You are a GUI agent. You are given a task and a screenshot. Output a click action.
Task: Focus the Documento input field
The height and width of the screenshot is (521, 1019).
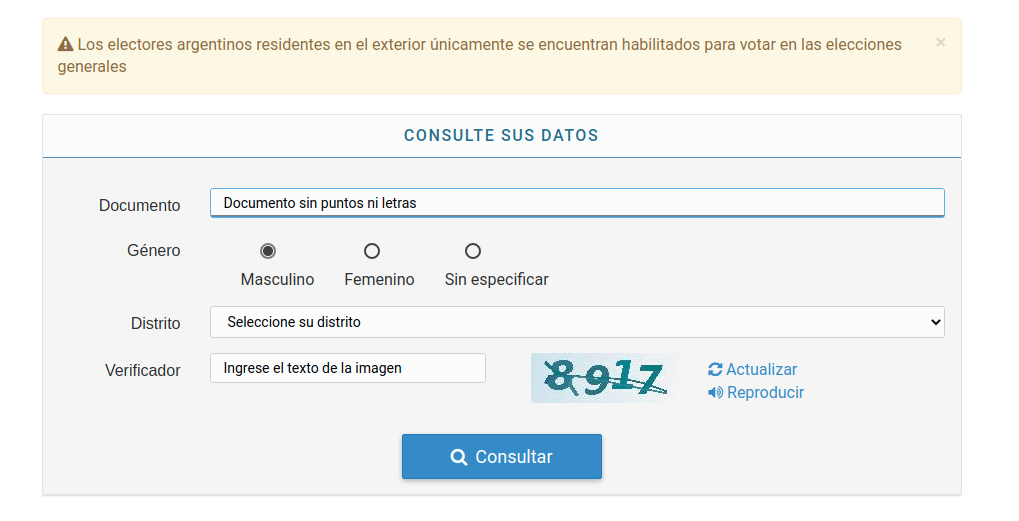[x=576, y=203]
